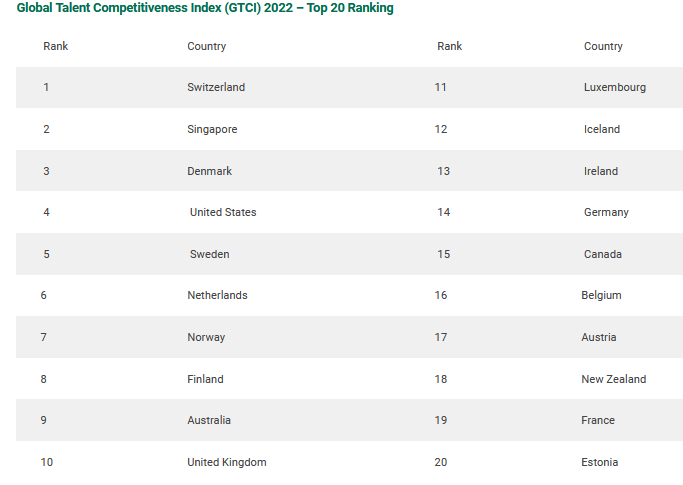Click on Iceland in the table
Screen dimensions: 683x485
pos(602,129)
